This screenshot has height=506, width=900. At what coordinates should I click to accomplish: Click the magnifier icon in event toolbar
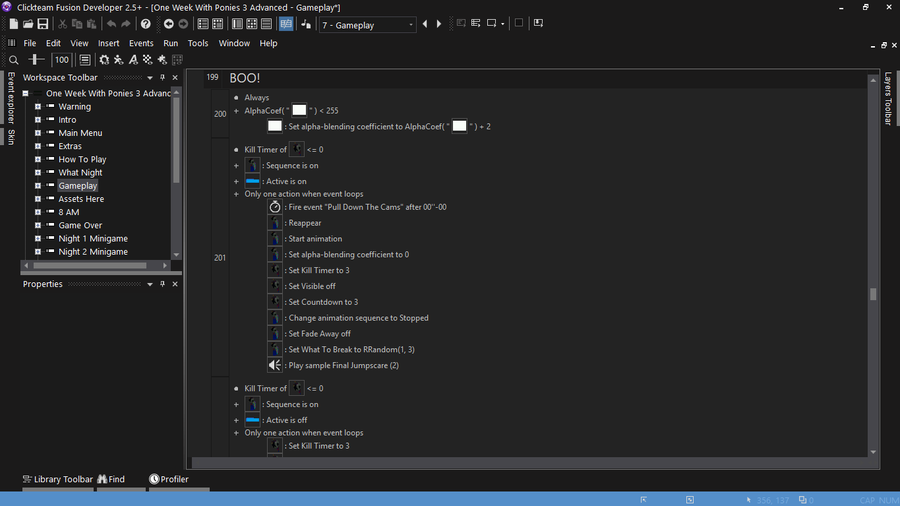tap(14, 60)
